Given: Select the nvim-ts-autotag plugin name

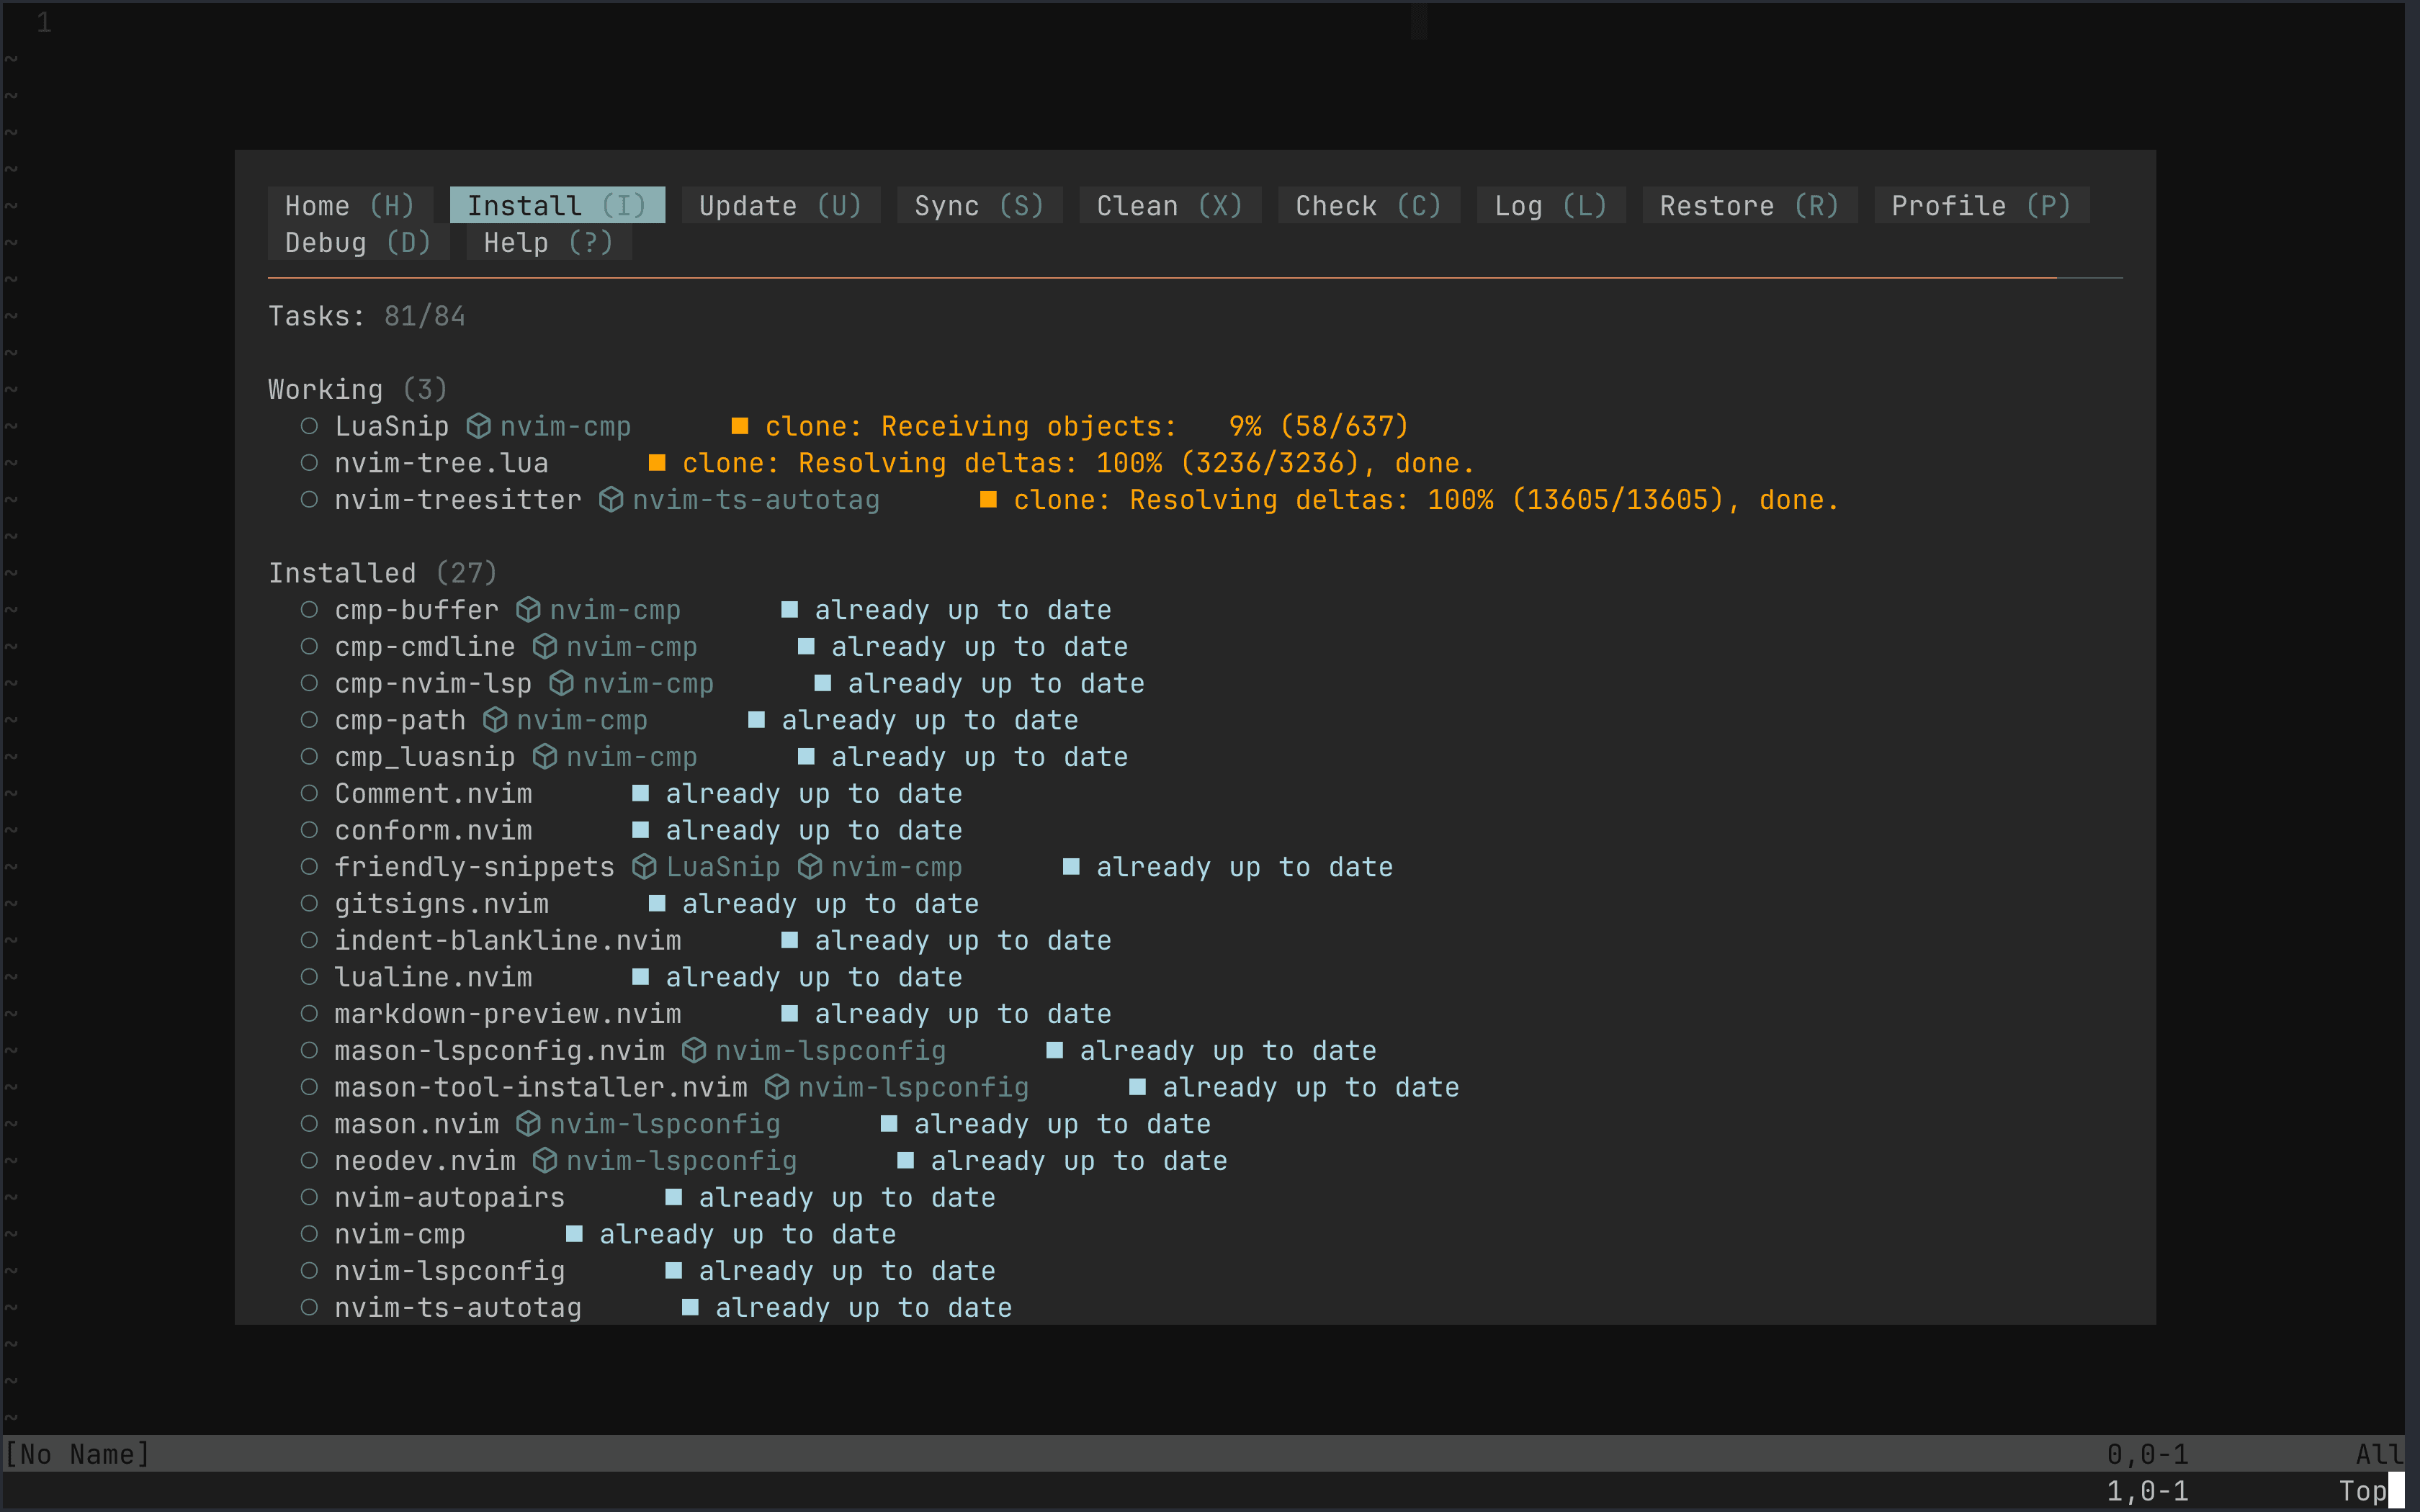Looking at the screenshot, I should [458, 1309].
